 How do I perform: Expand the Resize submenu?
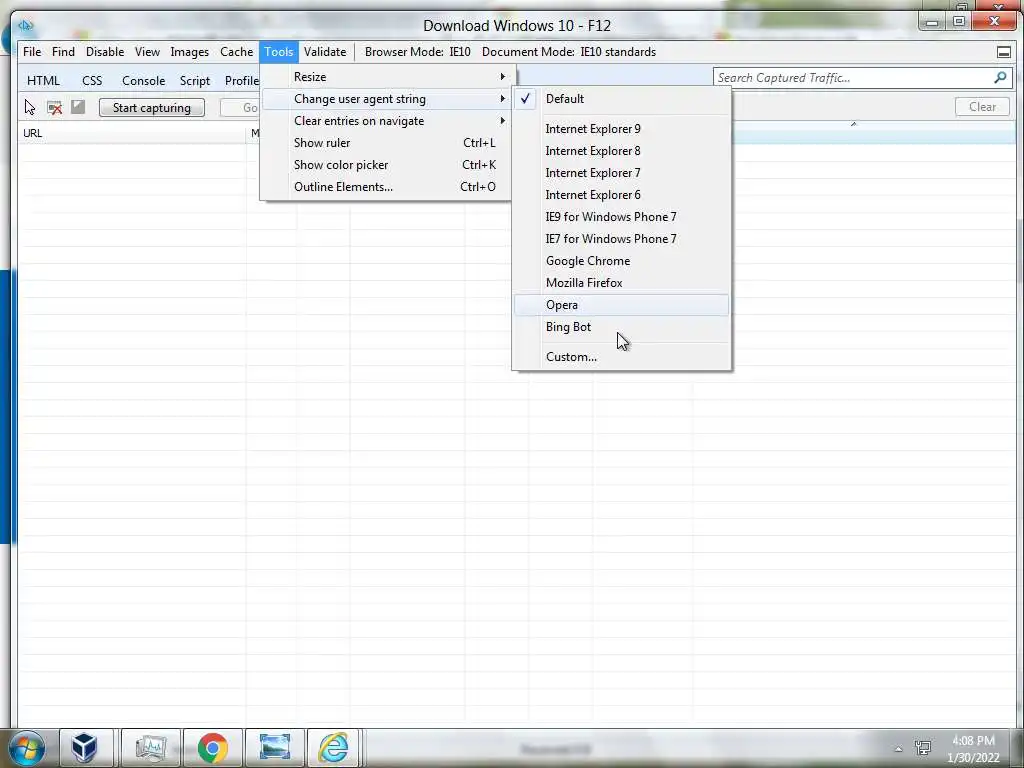coord(386,76)
